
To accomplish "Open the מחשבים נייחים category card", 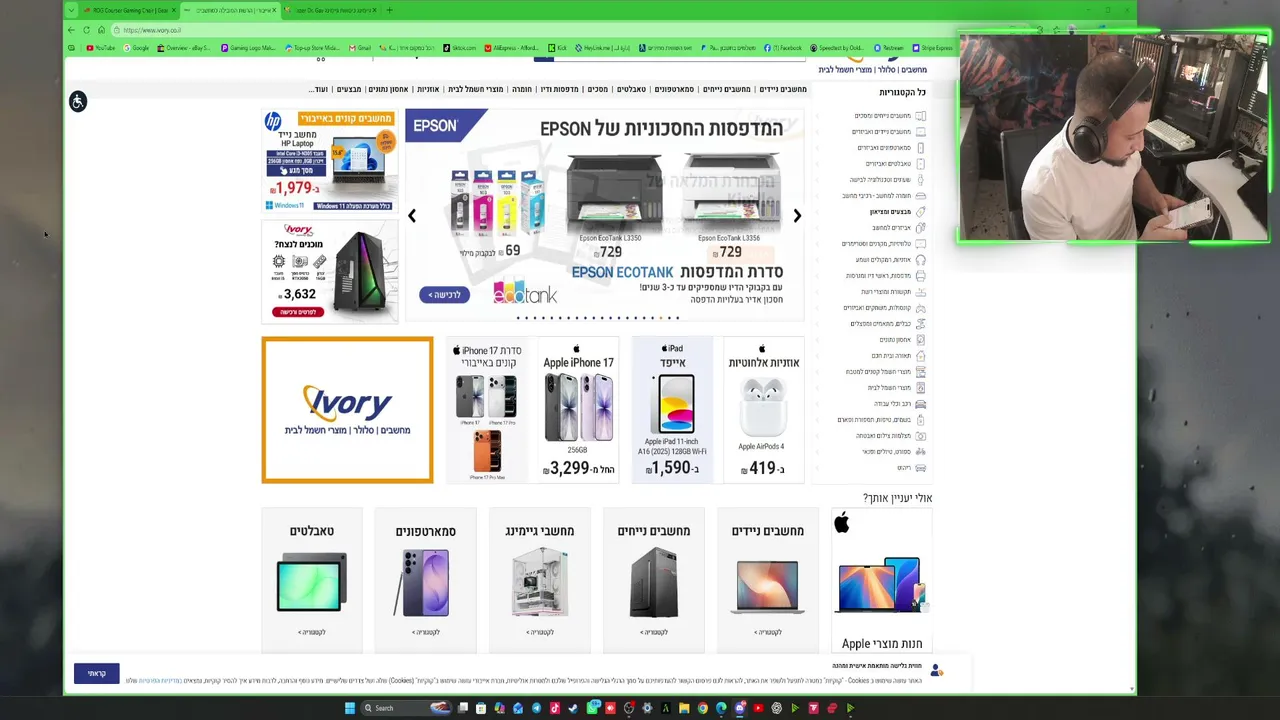I will point(654,580).
